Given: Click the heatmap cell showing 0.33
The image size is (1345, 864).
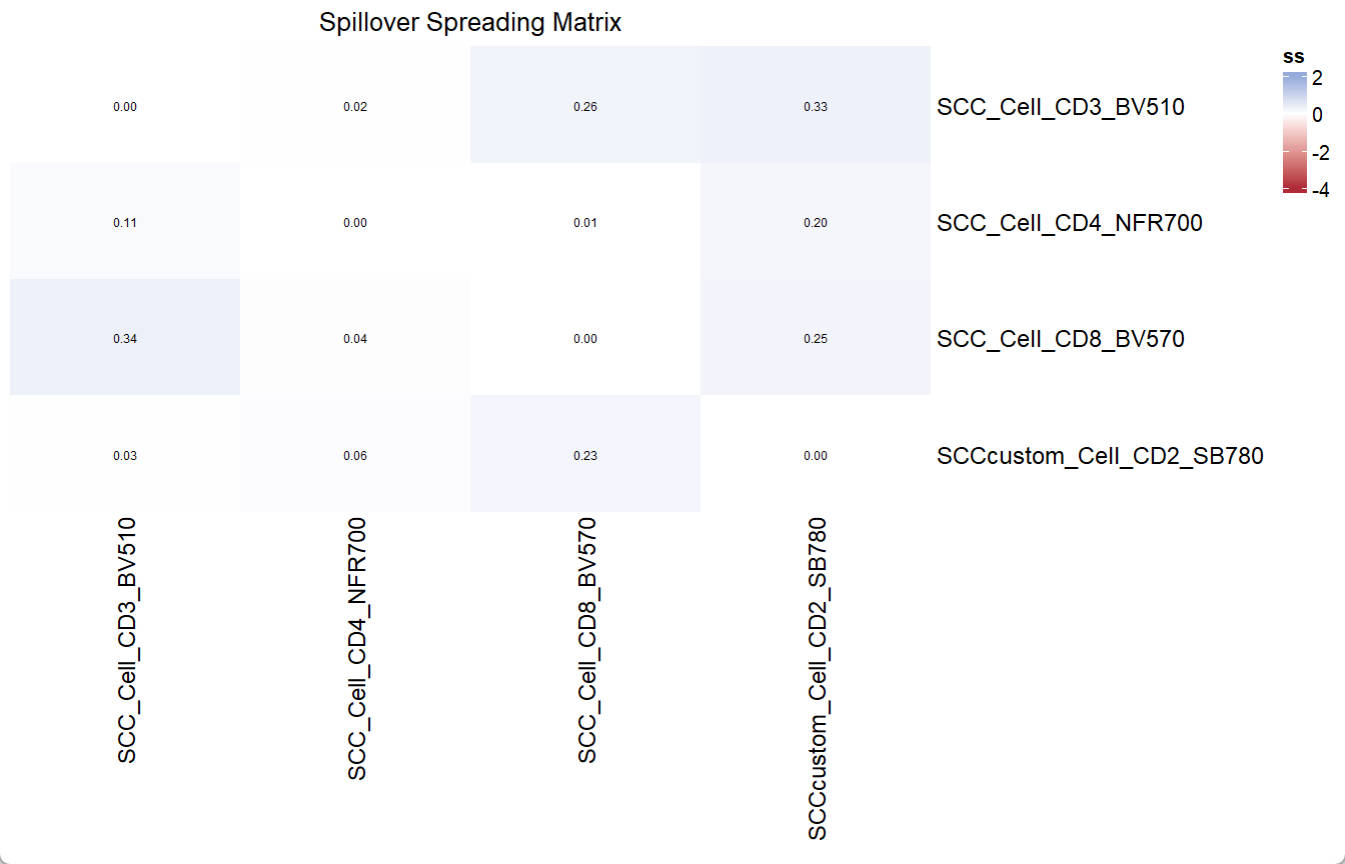Looking at the screenshot, I should pos(815,106).
